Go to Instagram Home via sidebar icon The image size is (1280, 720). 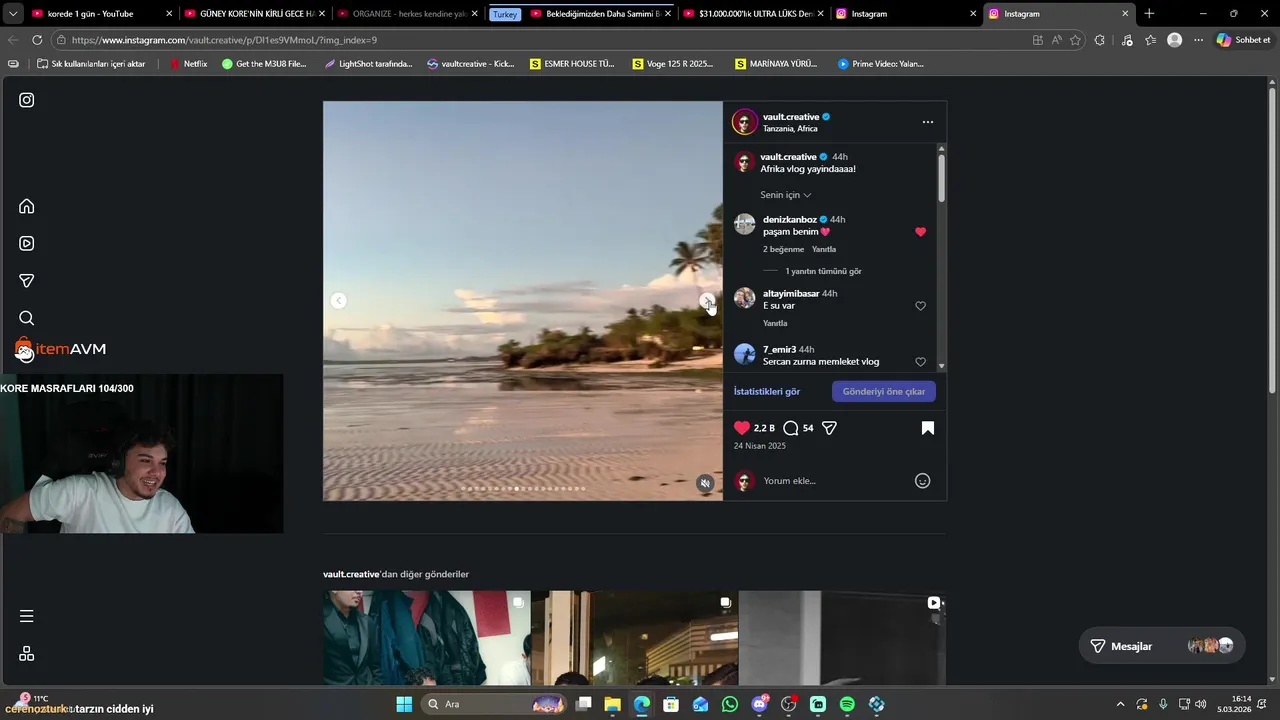27,206
